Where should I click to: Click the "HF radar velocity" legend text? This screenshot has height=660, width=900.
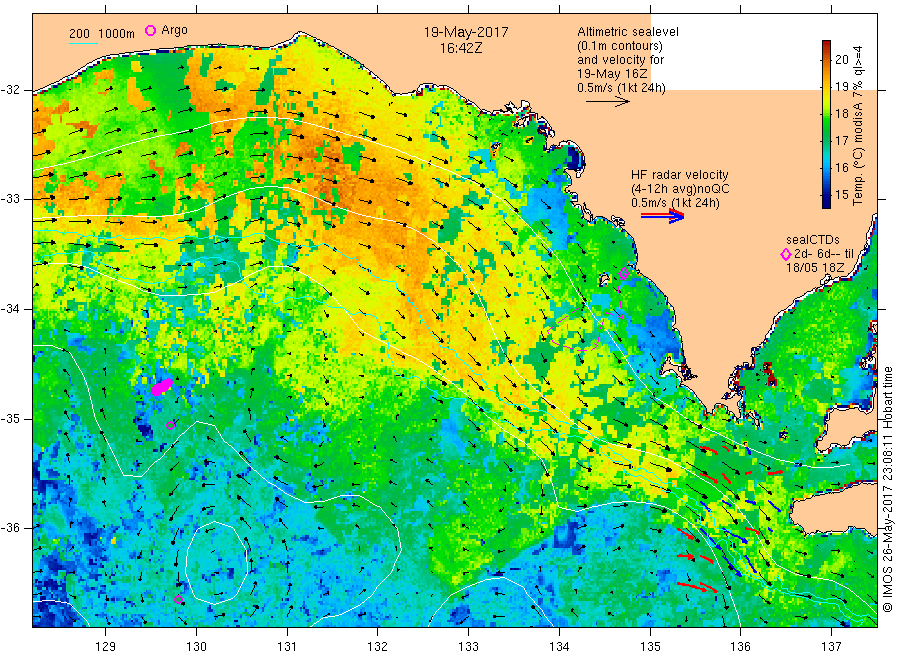680,175
